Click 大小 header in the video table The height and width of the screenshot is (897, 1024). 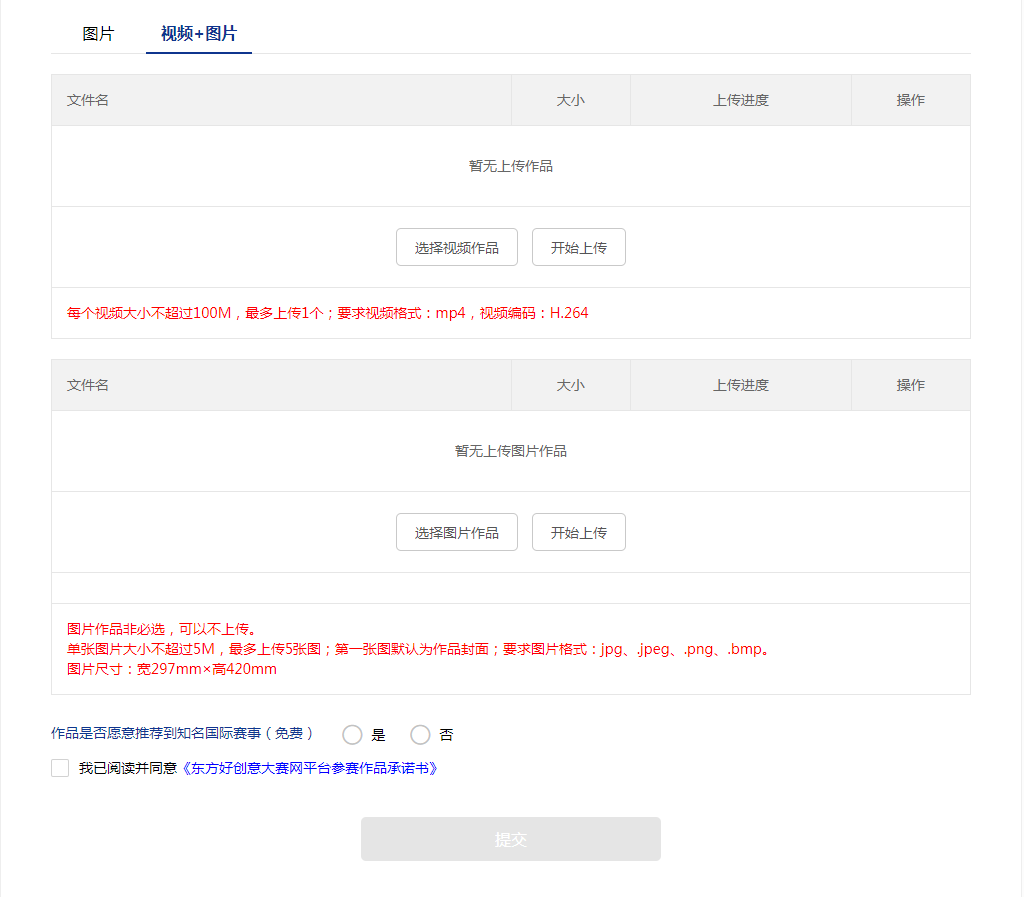tap(571, 100)
